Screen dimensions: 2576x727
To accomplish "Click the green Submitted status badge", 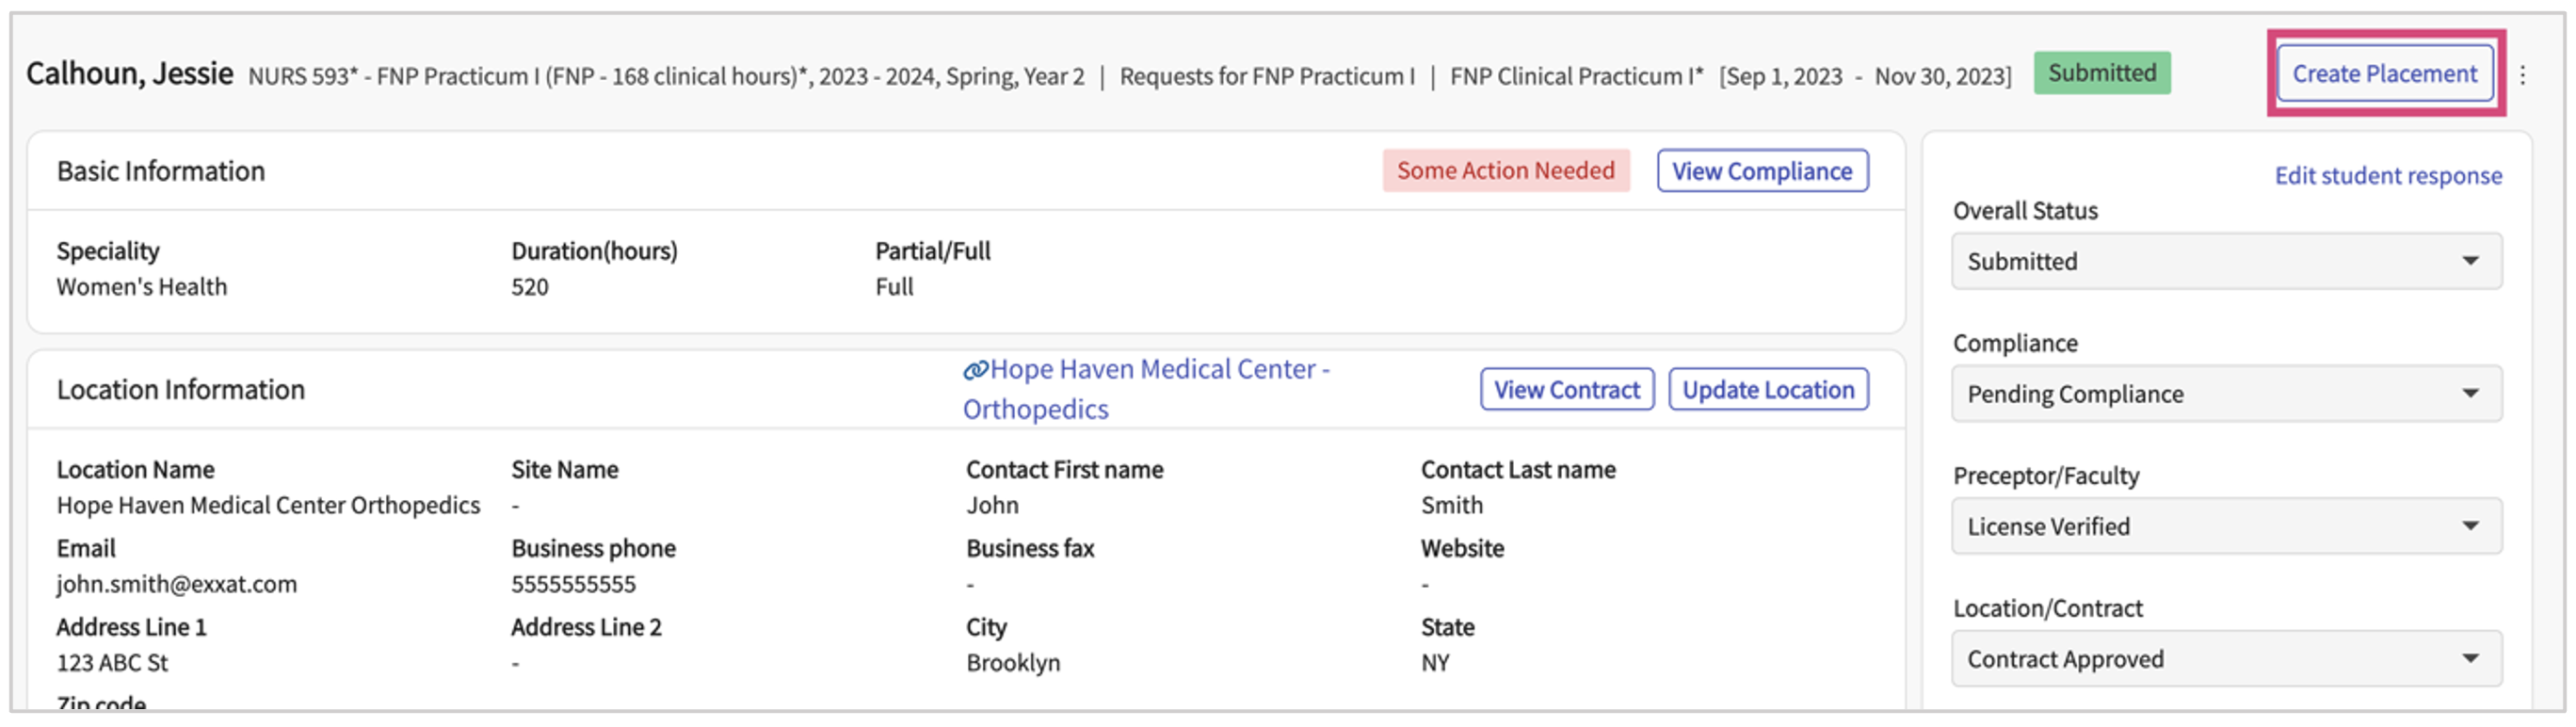I will (2101, 73).
